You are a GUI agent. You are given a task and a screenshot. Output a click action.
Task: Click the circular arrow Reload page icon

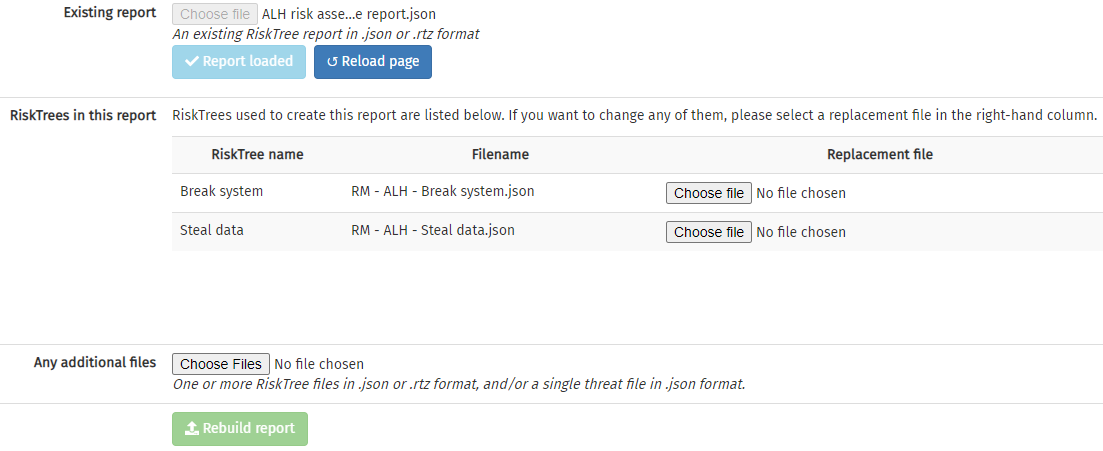tap(332, 62)
